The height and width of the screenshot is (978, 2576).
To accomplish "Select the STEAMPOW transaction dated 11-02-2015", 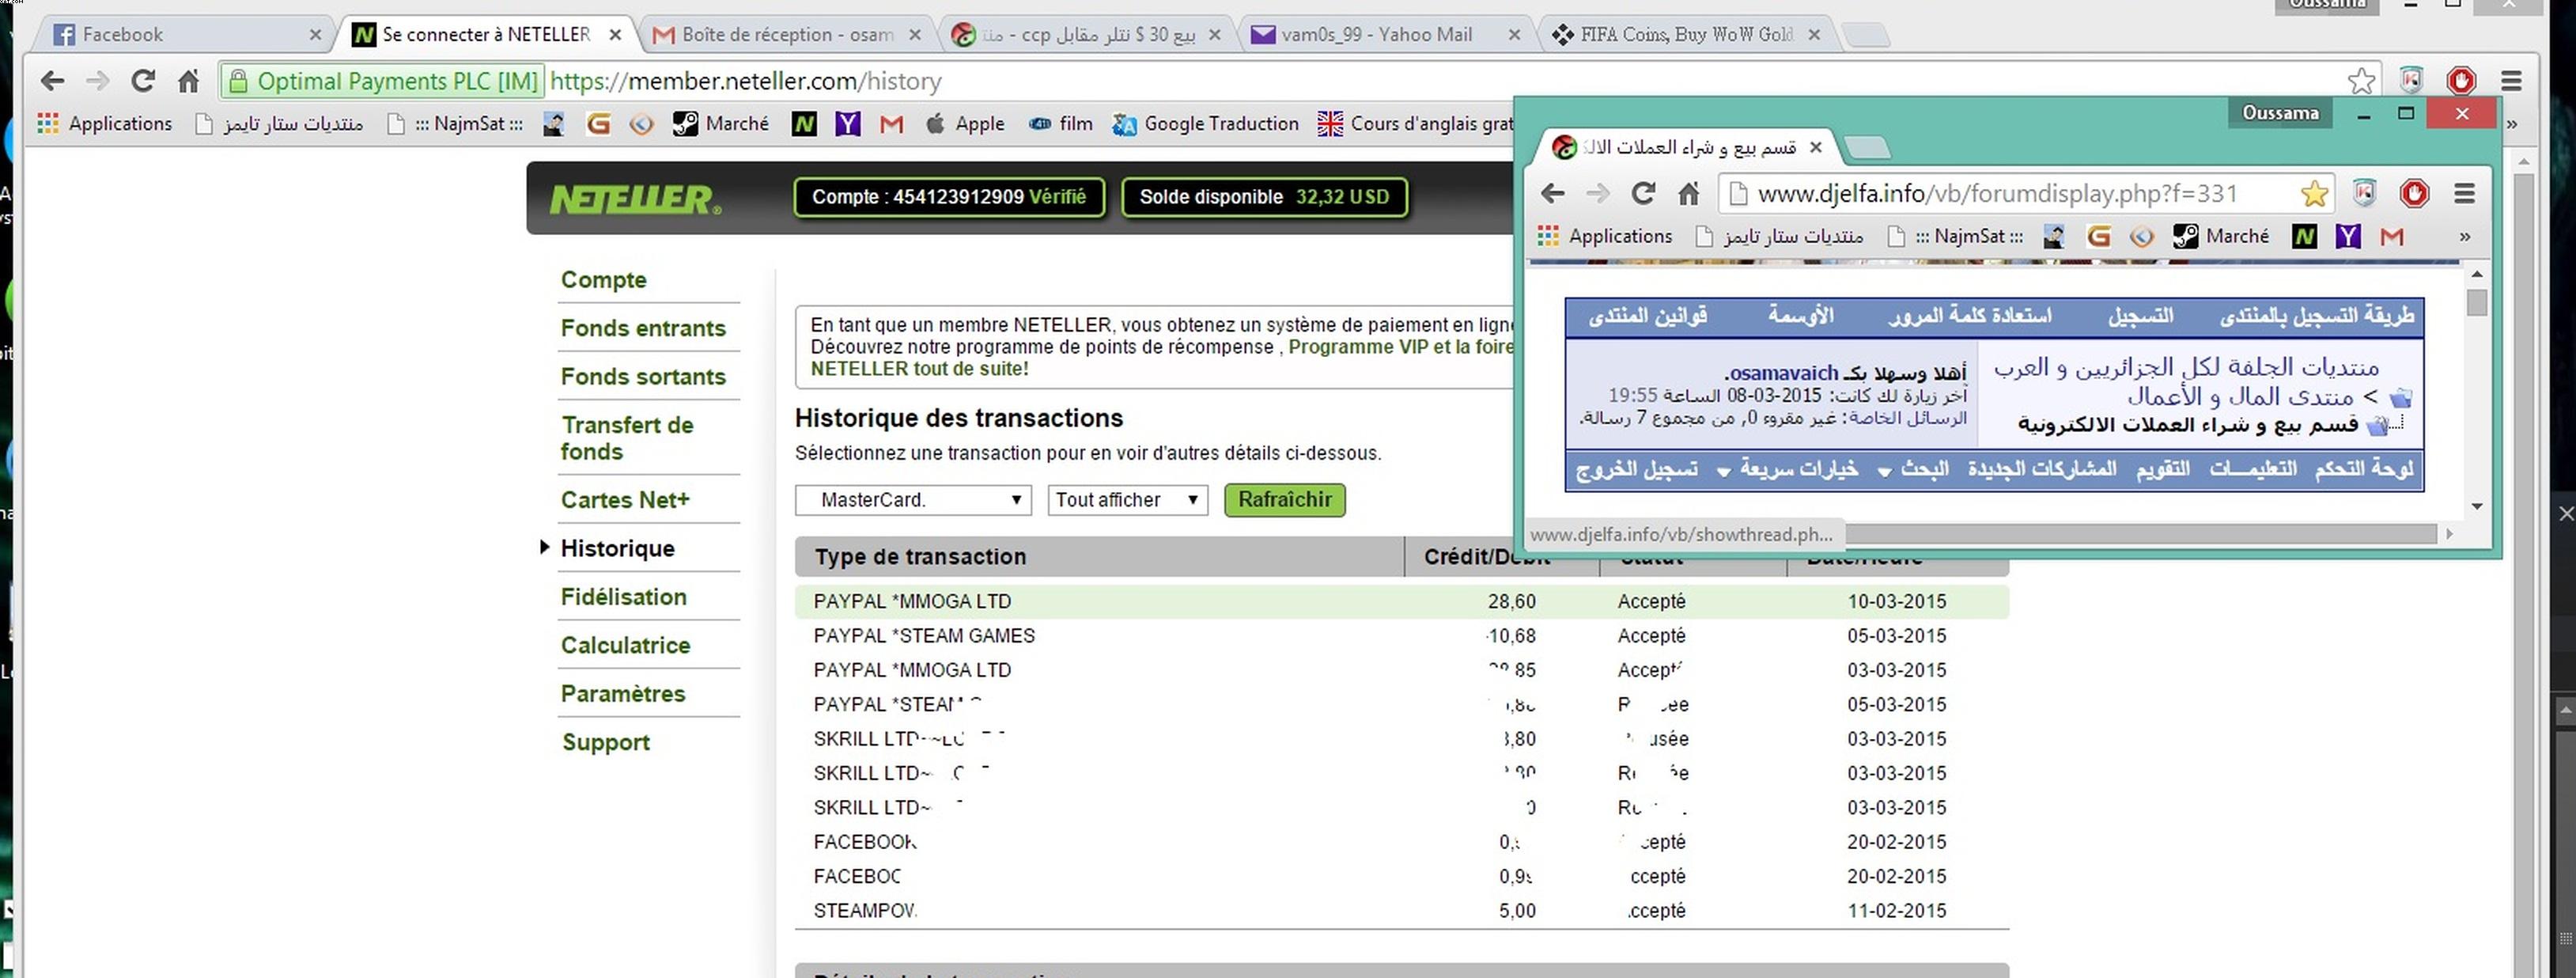I will click(1401, 911).
